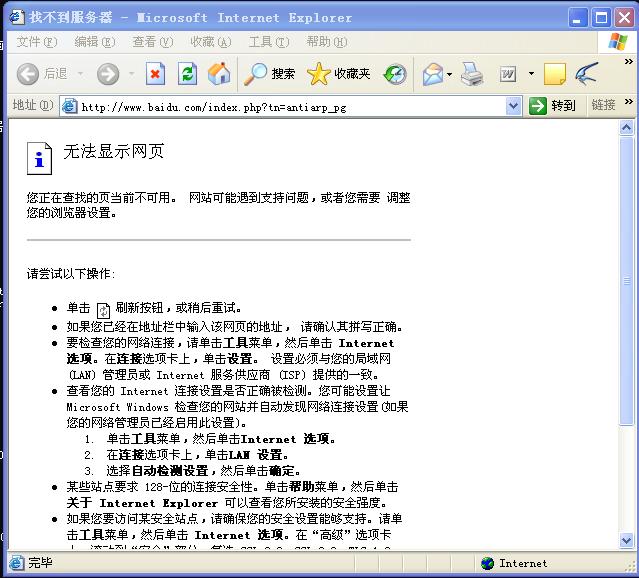Click the IE page icon in status bar
The width and height of the screenshot is (639, 578).
[x=16, y=563]
